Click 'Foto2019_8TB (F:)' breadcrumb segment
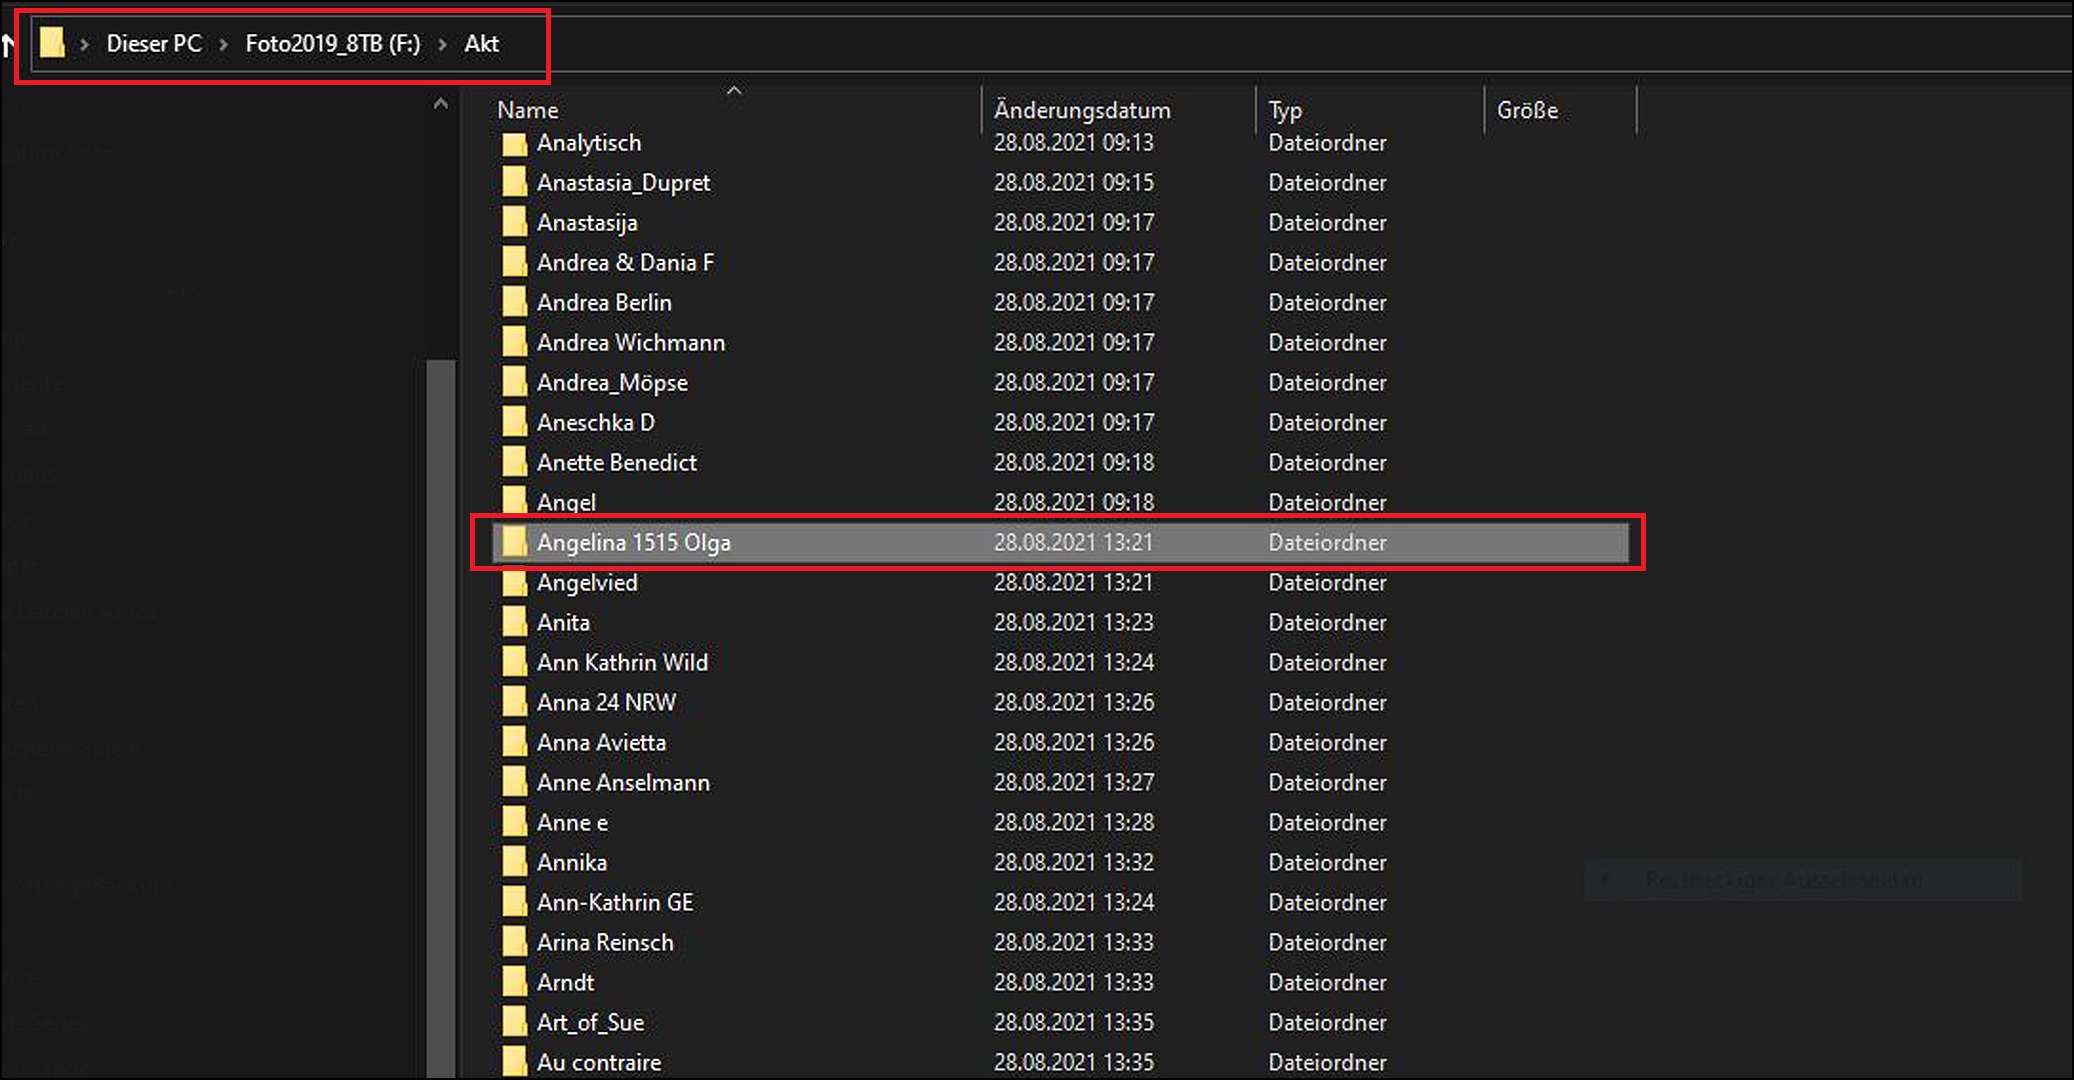The image size is (2074, 1080). [333, 44]
